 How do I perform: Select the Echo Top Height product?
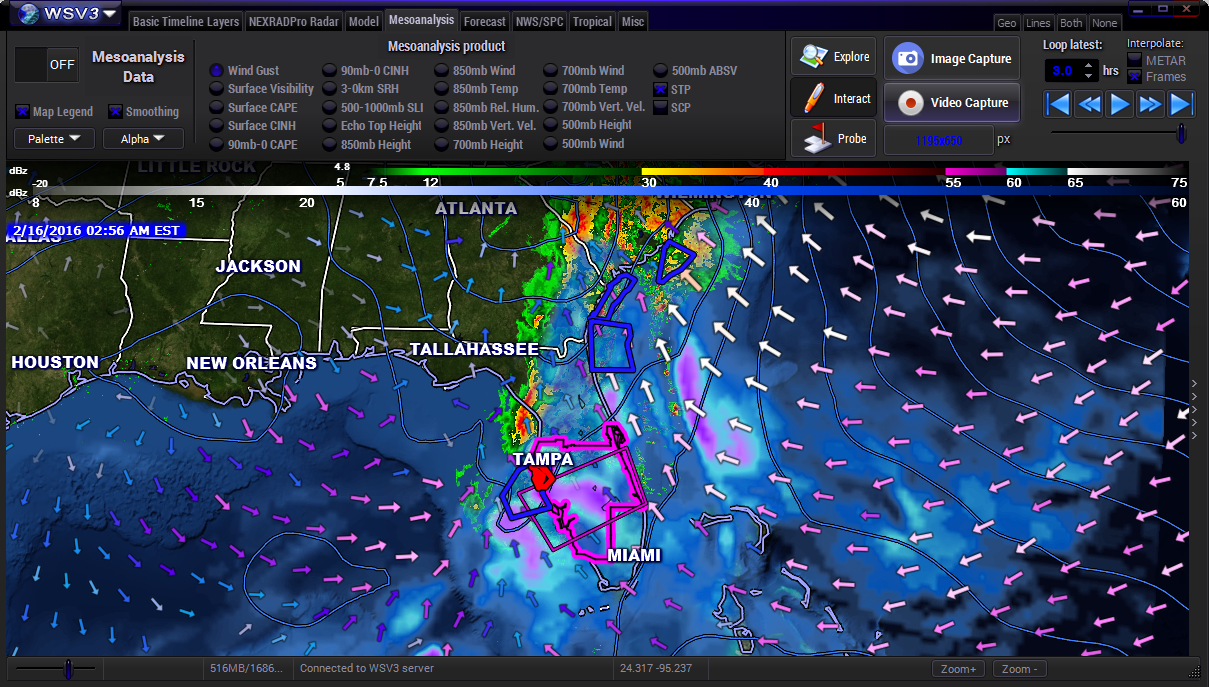[x=329, y=126]
